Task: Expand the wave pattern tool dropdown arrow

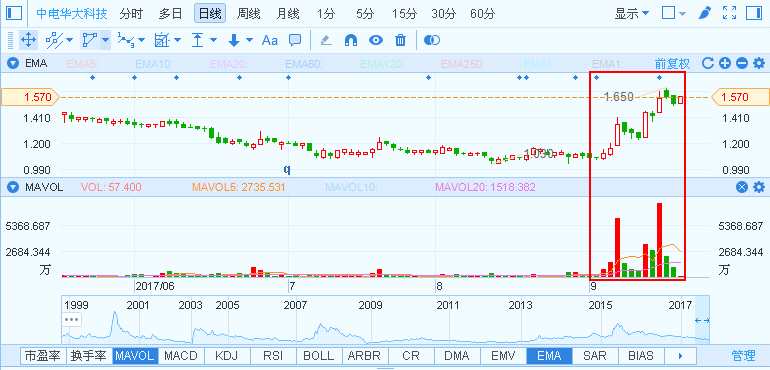Action: coord(141,40)
